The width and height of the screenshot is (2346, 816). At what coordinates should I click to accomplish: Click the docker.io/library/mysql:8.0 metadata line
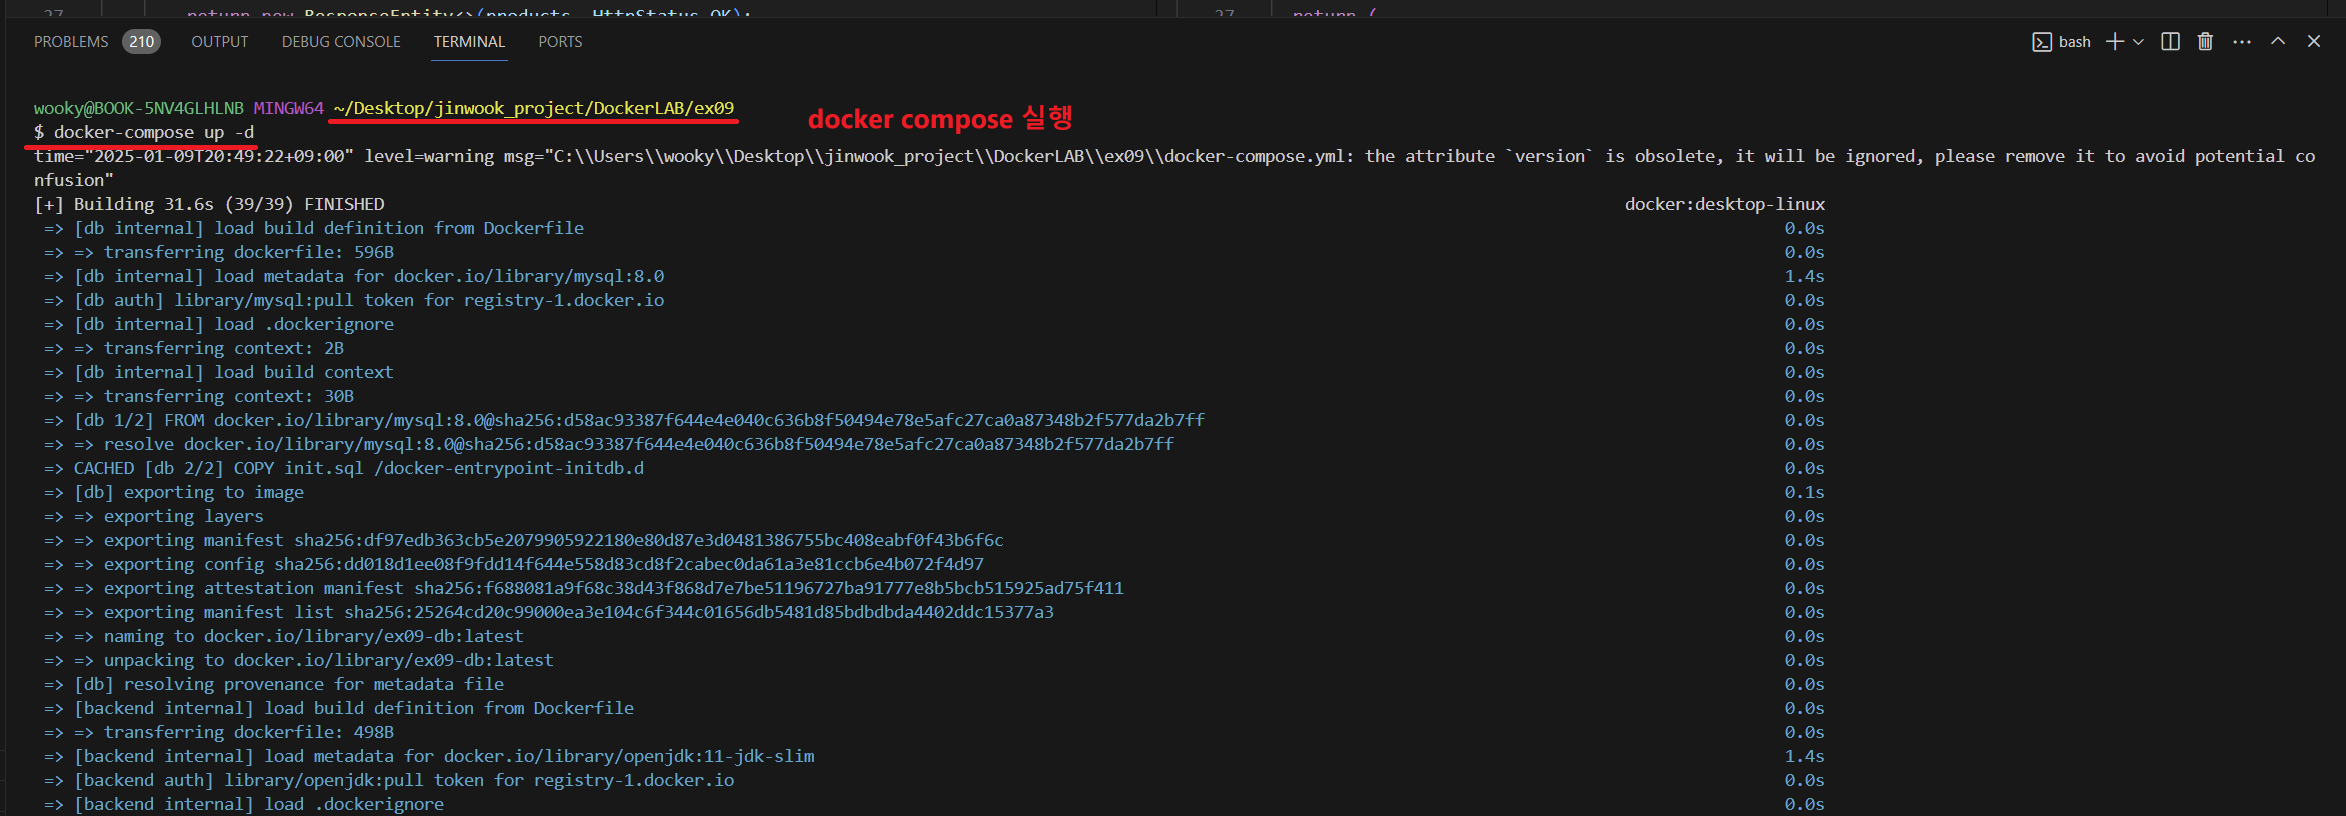click(x=354, y=276)
